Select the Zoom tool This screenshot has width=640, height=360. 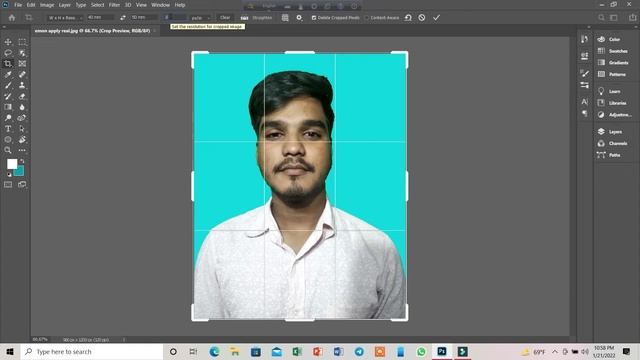pos(8,150)
